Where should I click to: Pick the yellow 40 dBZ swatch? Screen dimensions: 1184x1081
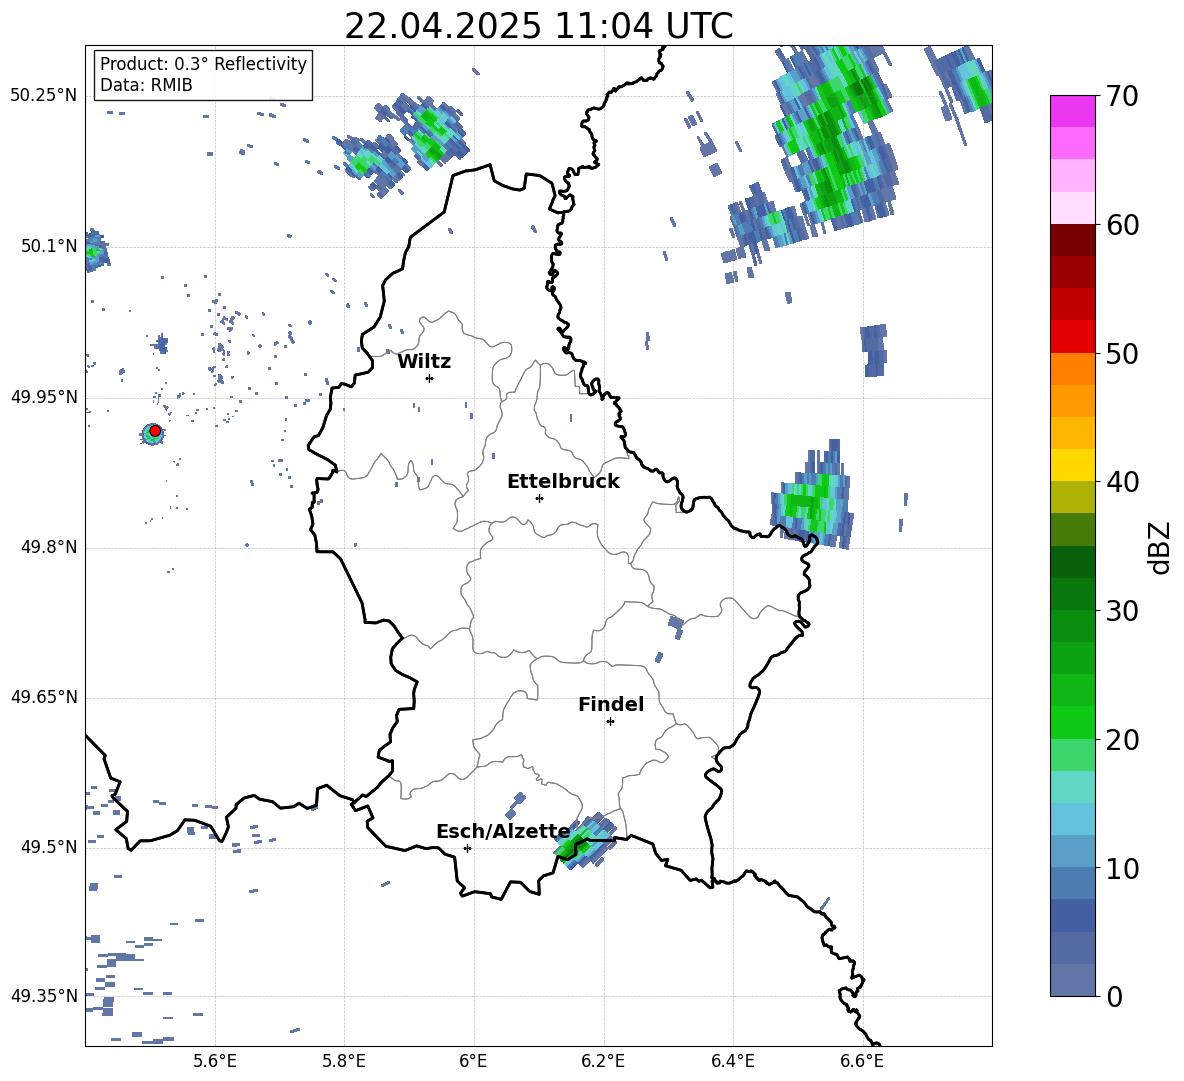click(1072, 465)
